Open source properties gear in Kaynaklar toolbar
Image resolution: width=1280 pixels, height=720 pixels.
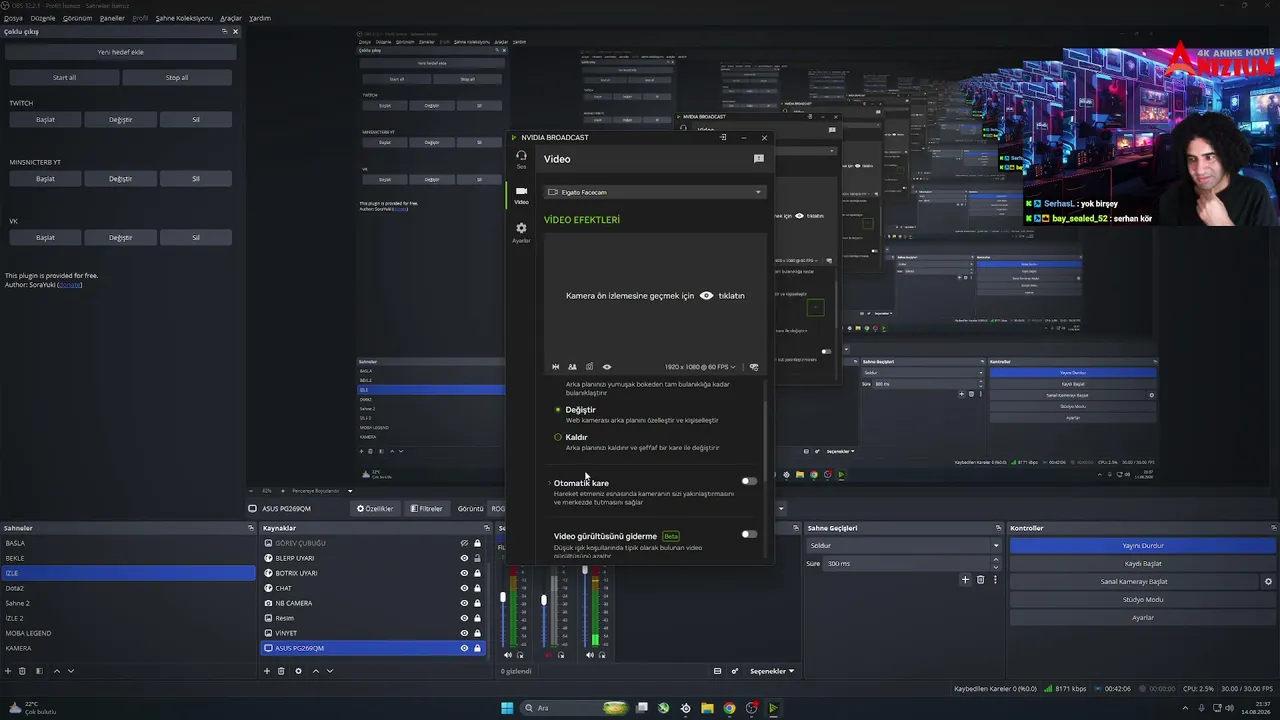click(x=298, y=671)
